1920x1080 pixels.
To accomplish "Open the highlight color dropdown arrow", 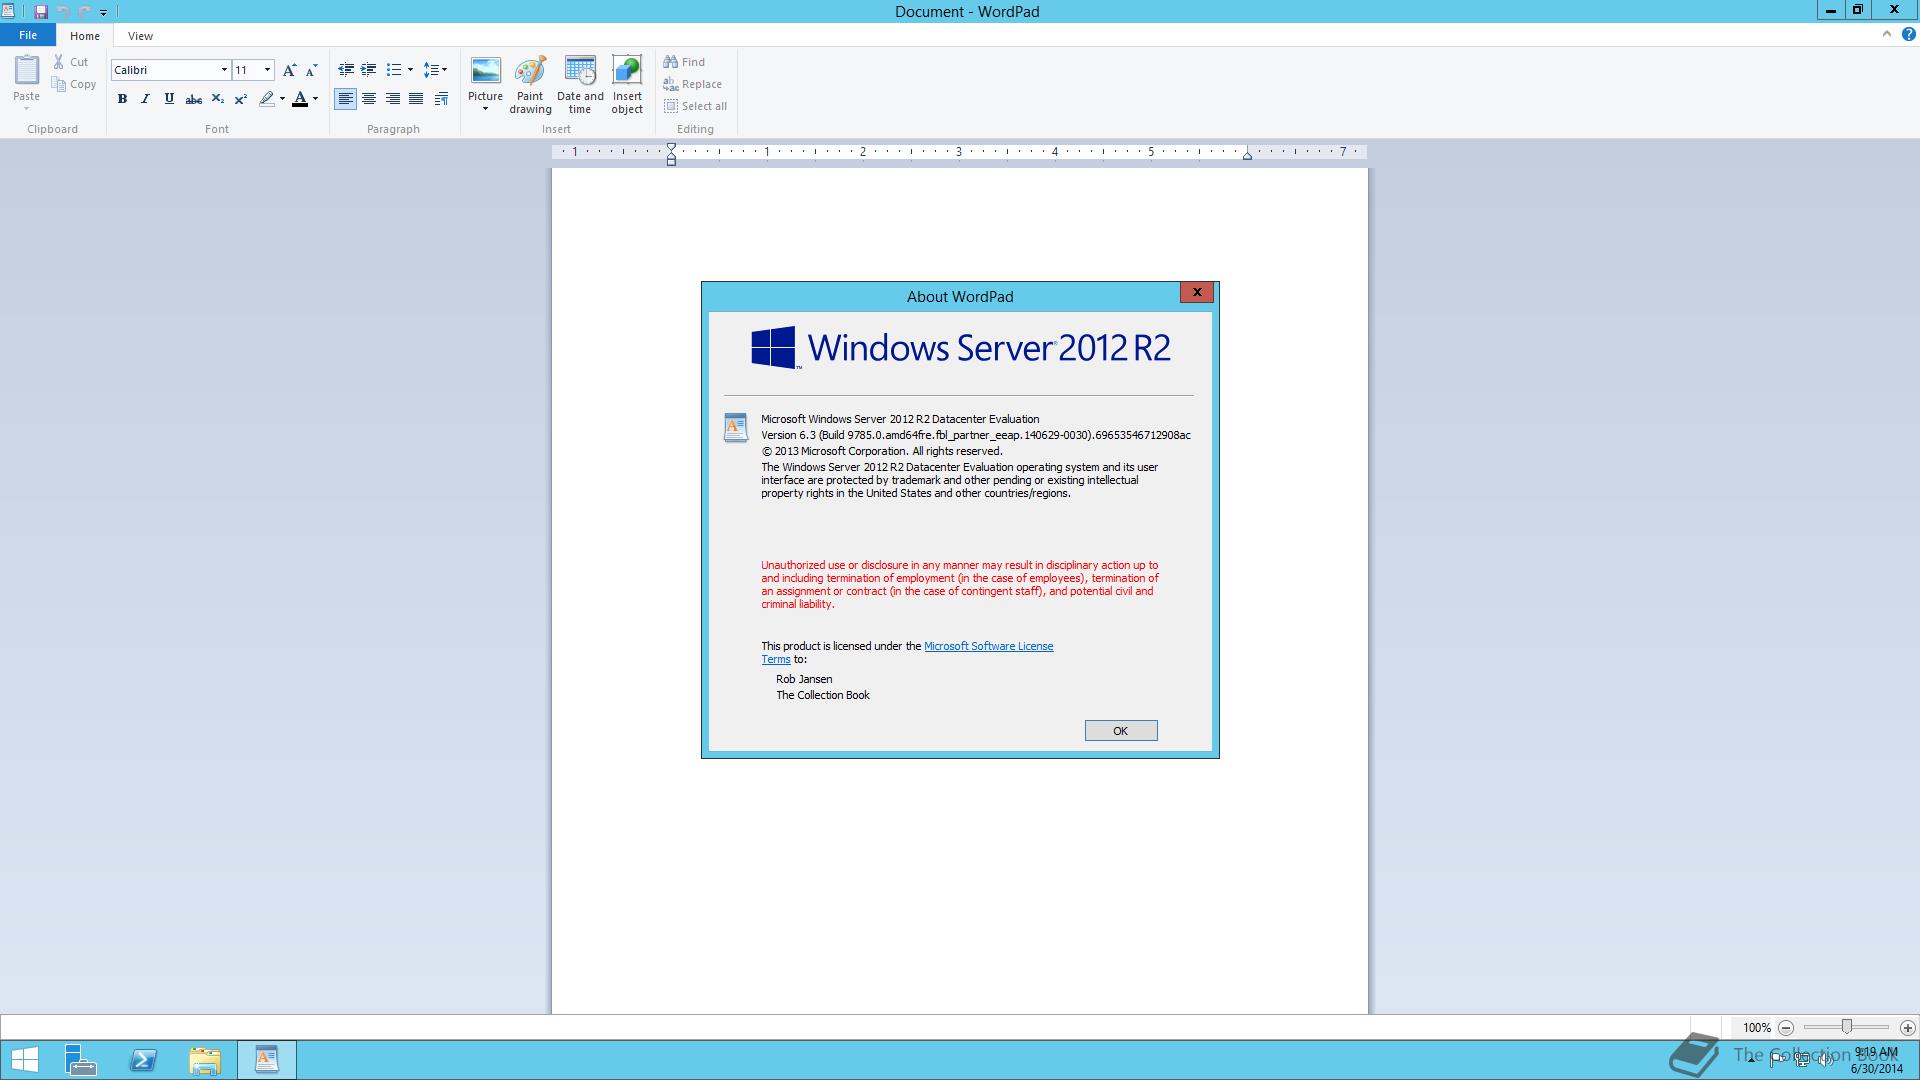I will [x=282, y=99].
